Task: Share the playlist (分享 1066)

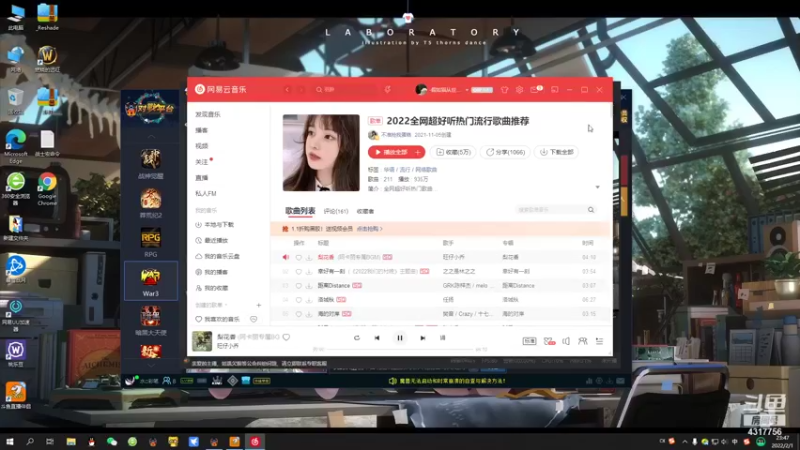Action: click(x=505, y=152)
